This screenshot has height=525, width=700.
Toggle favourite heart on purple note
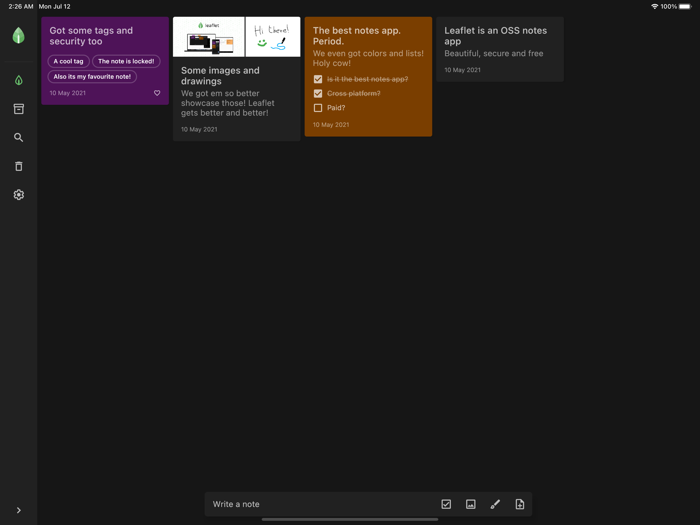157,93
